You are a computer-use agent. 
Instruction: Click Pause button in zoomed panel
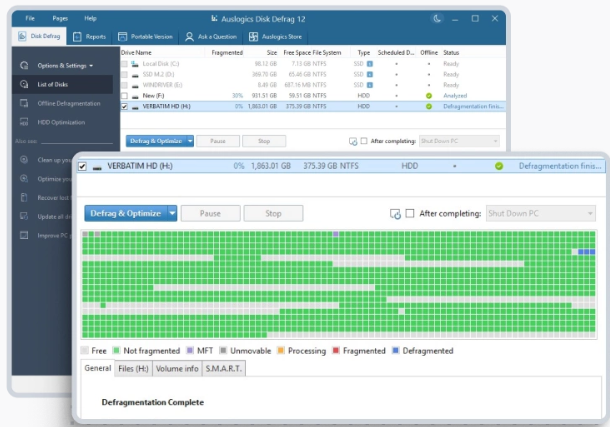pos(210,214)
